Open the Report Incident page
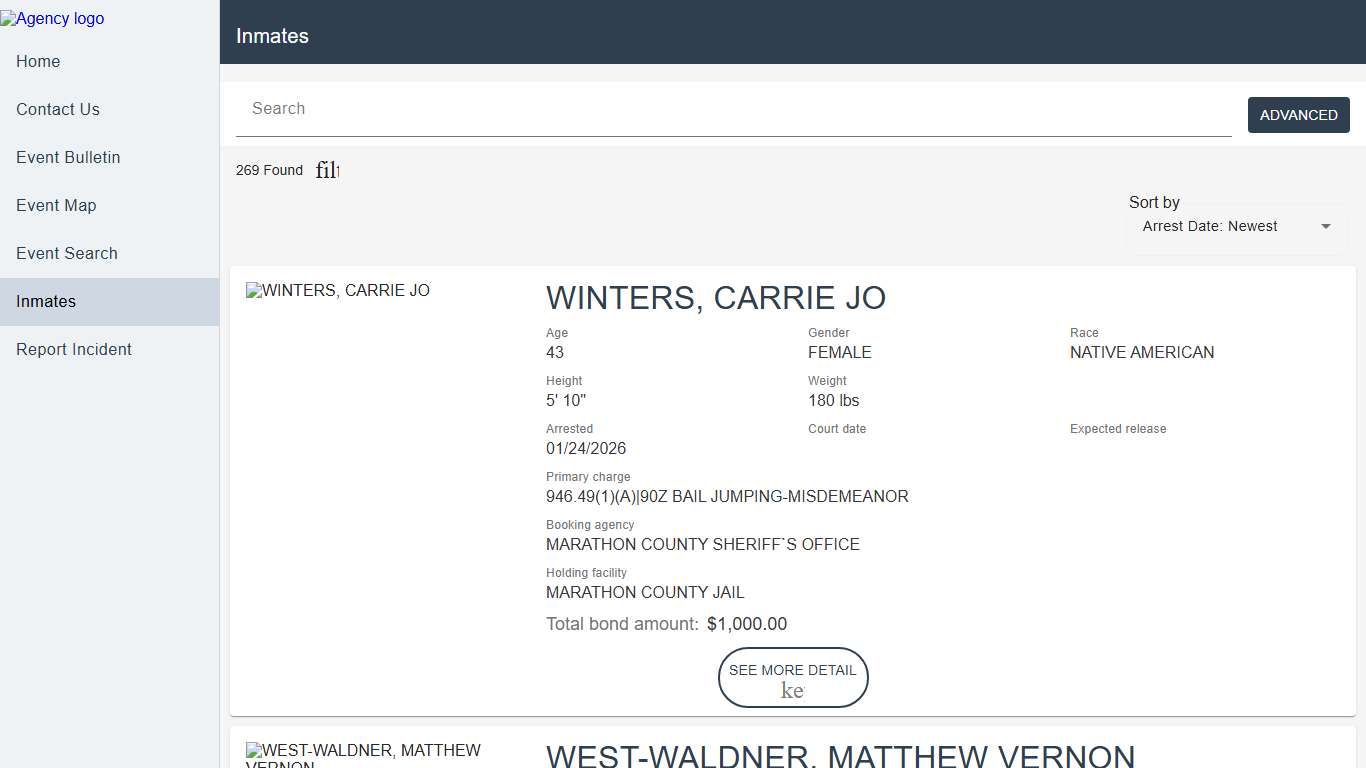The width and height of the screenshot is (1366, 768). pyautogui.click(x=73, y=349)
